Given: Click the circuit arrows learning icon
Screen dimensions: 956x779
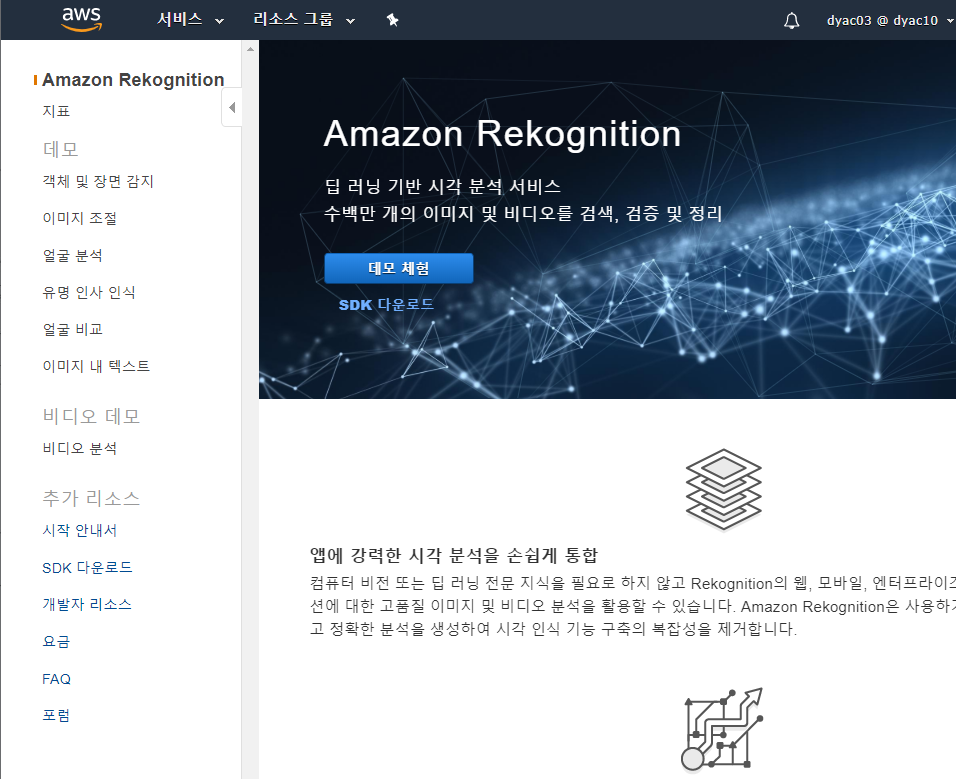Looking at the screenshot, I should point(722,729).
